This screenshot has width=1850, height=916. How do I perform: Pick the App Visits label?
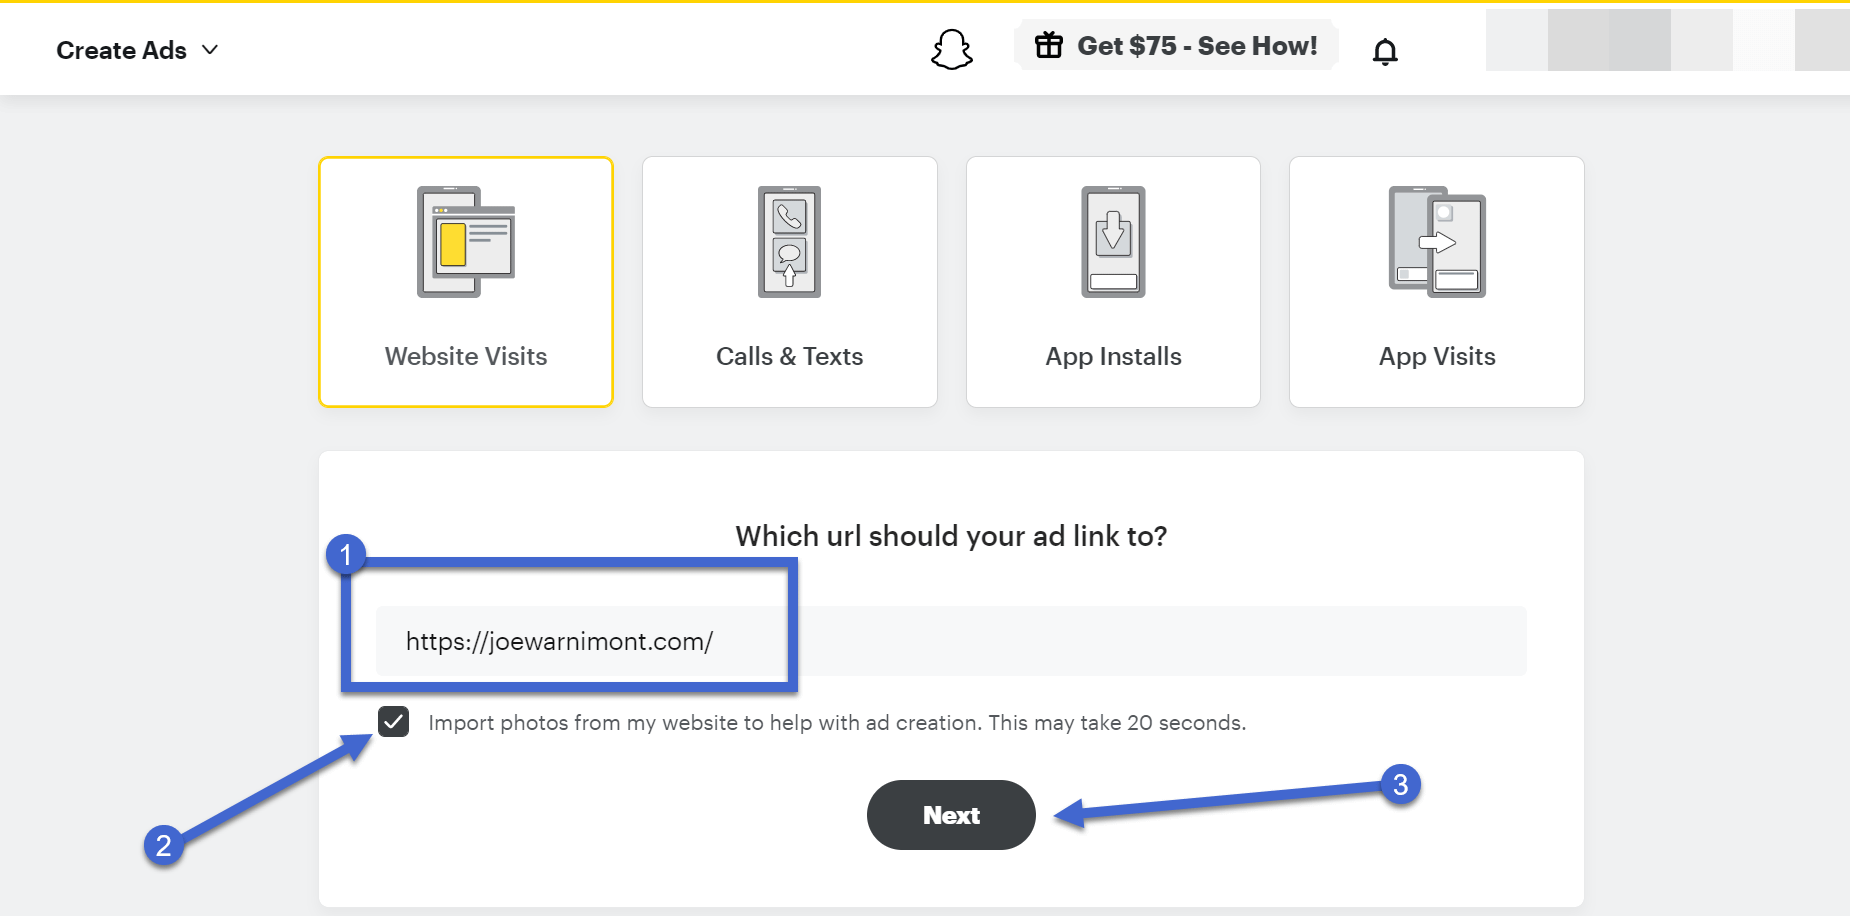point(1437,356)
